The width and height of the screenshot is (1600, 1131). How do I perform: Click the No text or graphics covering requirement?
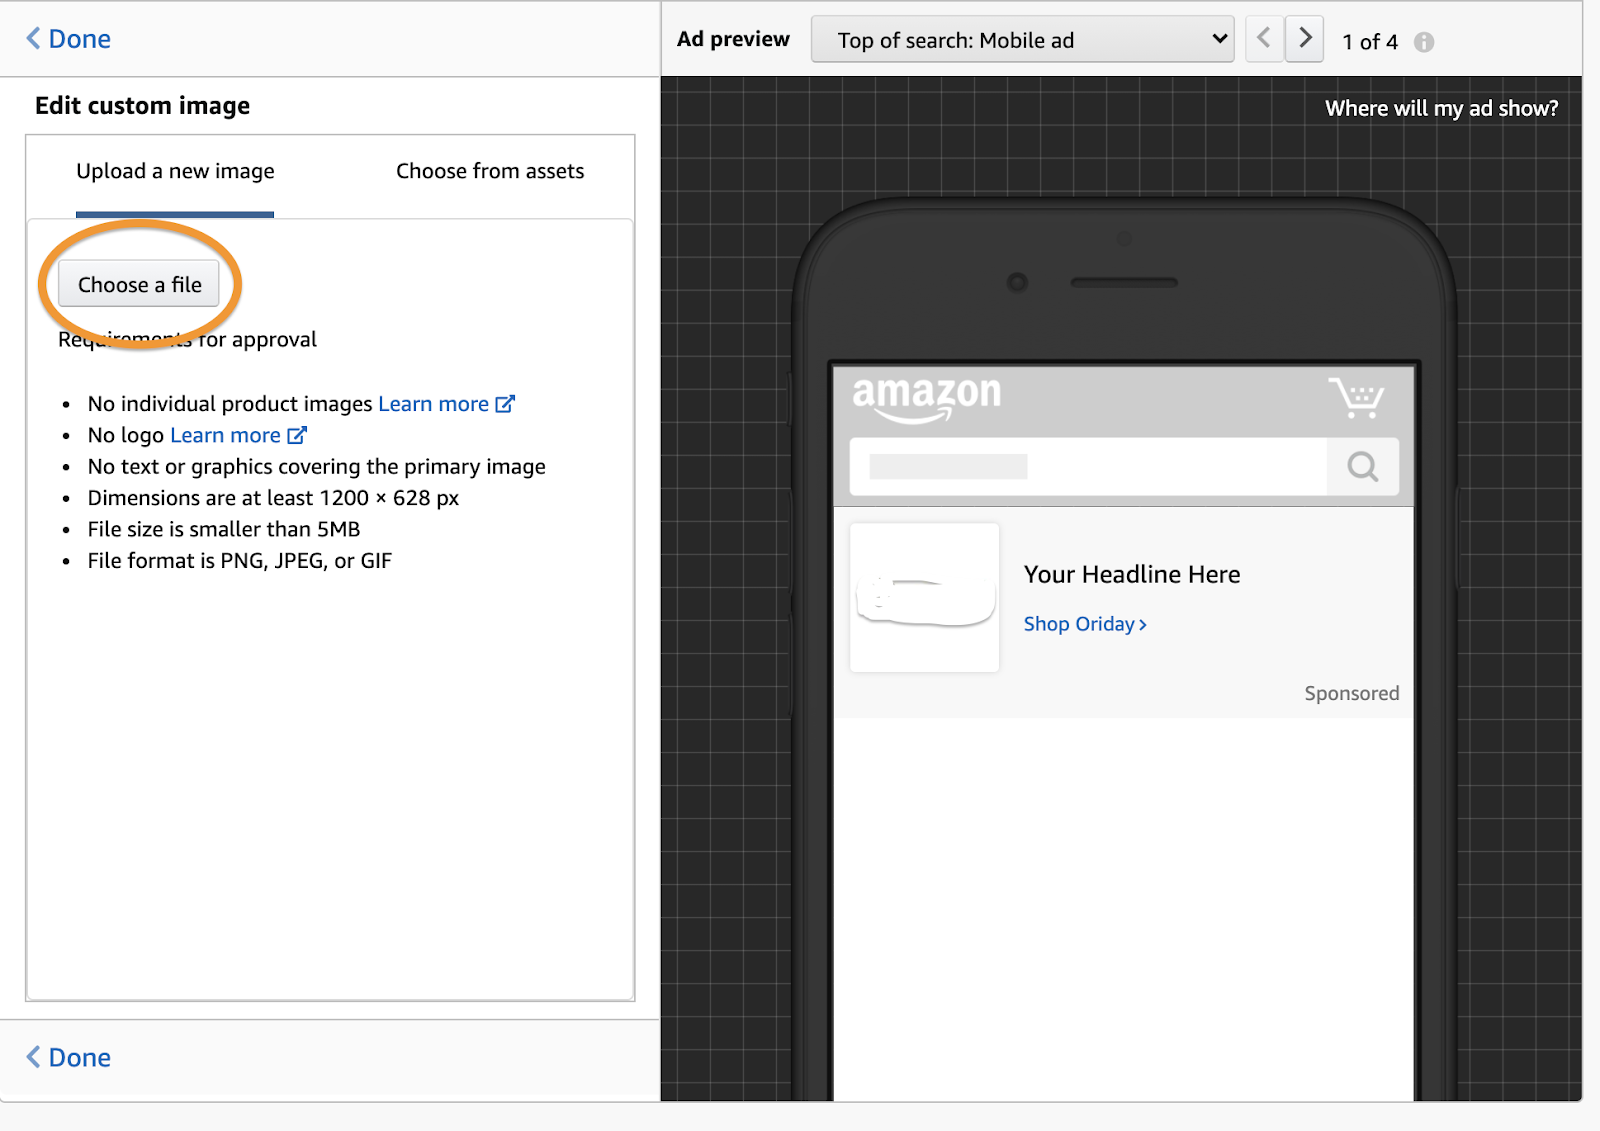coord(317,467)
